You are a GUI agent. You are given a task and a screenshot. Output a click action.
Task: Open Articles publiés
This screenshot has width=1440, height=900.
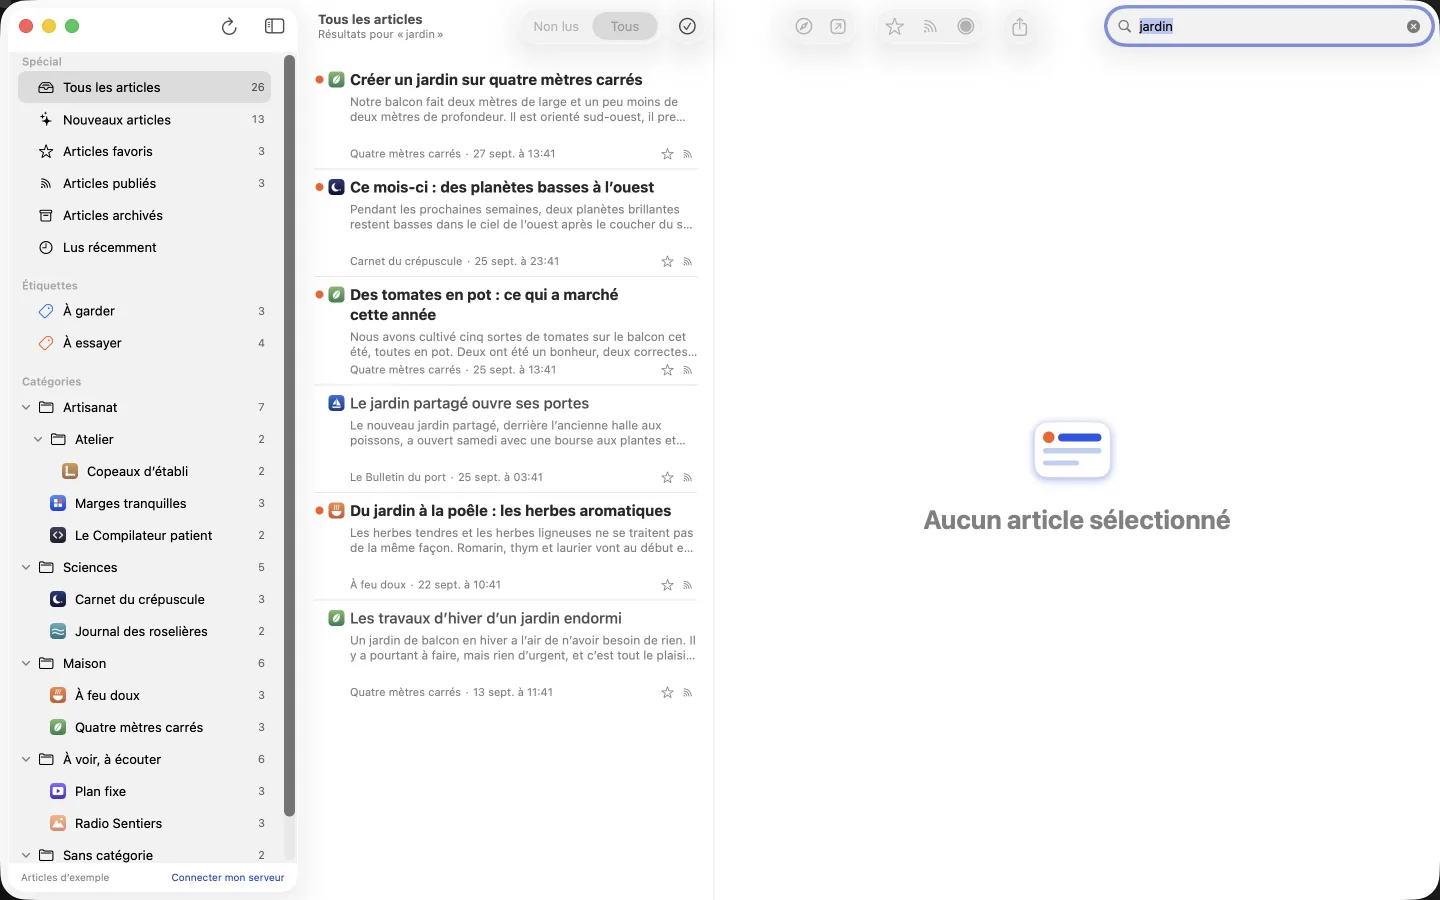[x=145, y=183]
